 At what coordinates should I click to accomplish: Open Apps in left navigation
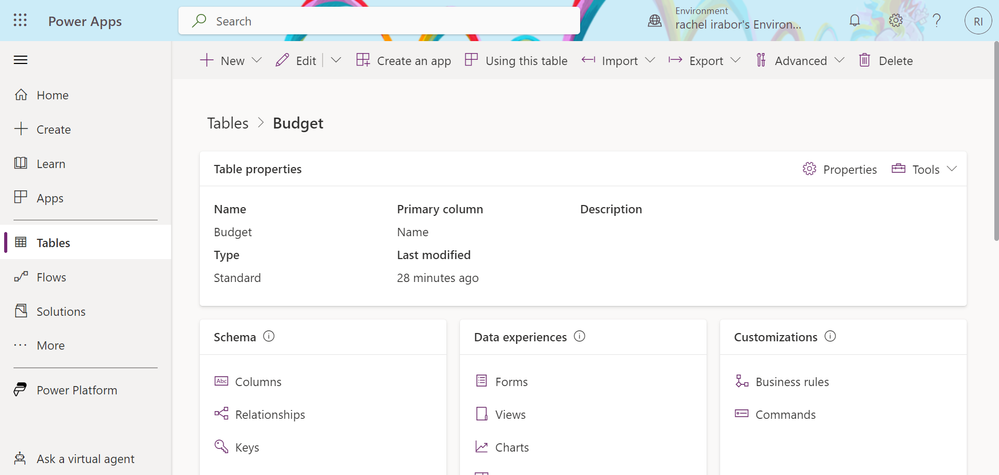coord(85,198)
